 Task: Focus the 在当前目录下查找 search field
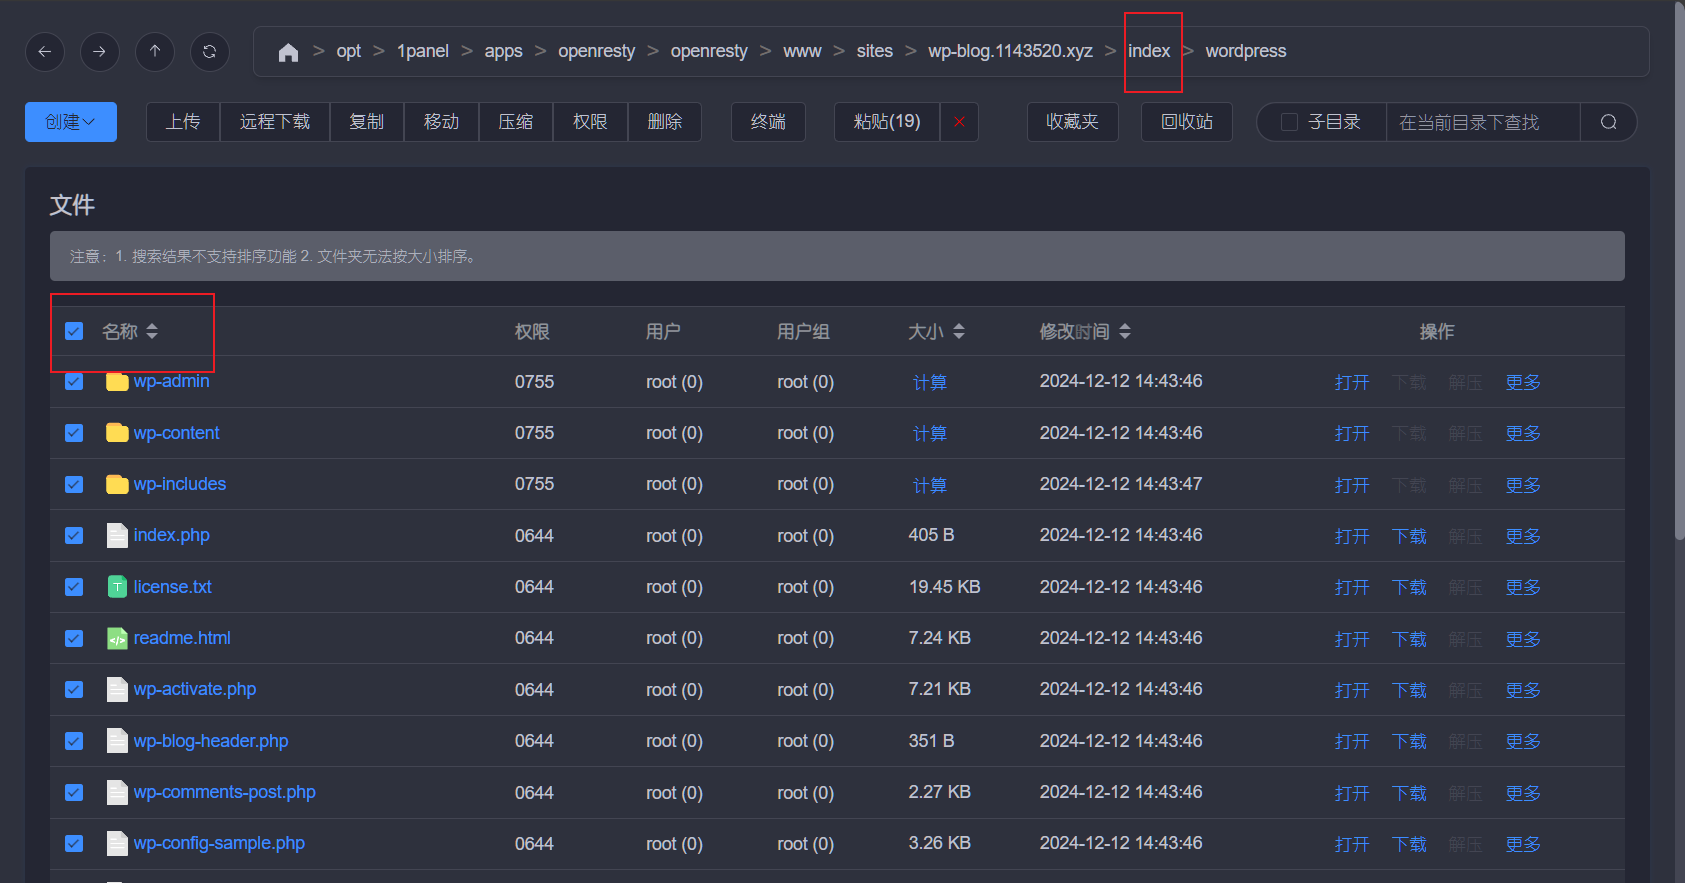[x=1483, y=122]
